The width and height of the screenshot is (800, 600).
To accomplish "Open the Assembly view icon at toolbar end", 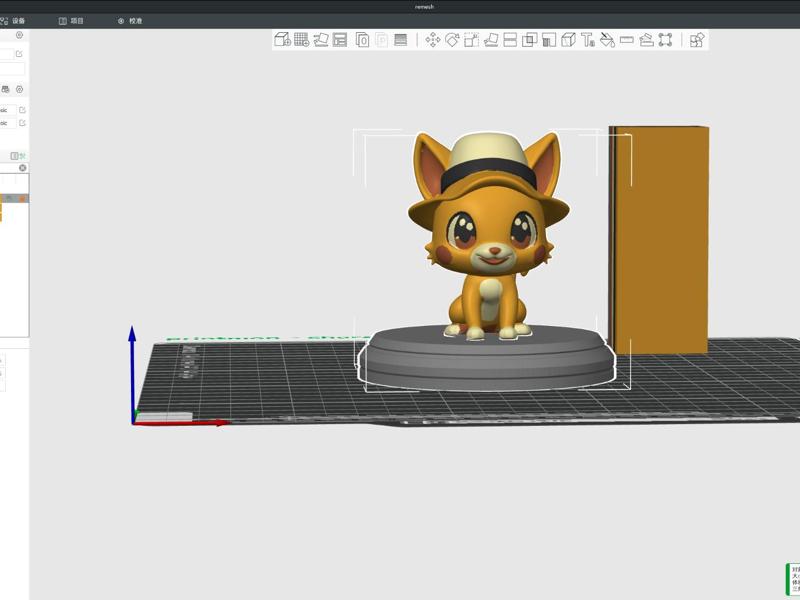I will 697,40.
